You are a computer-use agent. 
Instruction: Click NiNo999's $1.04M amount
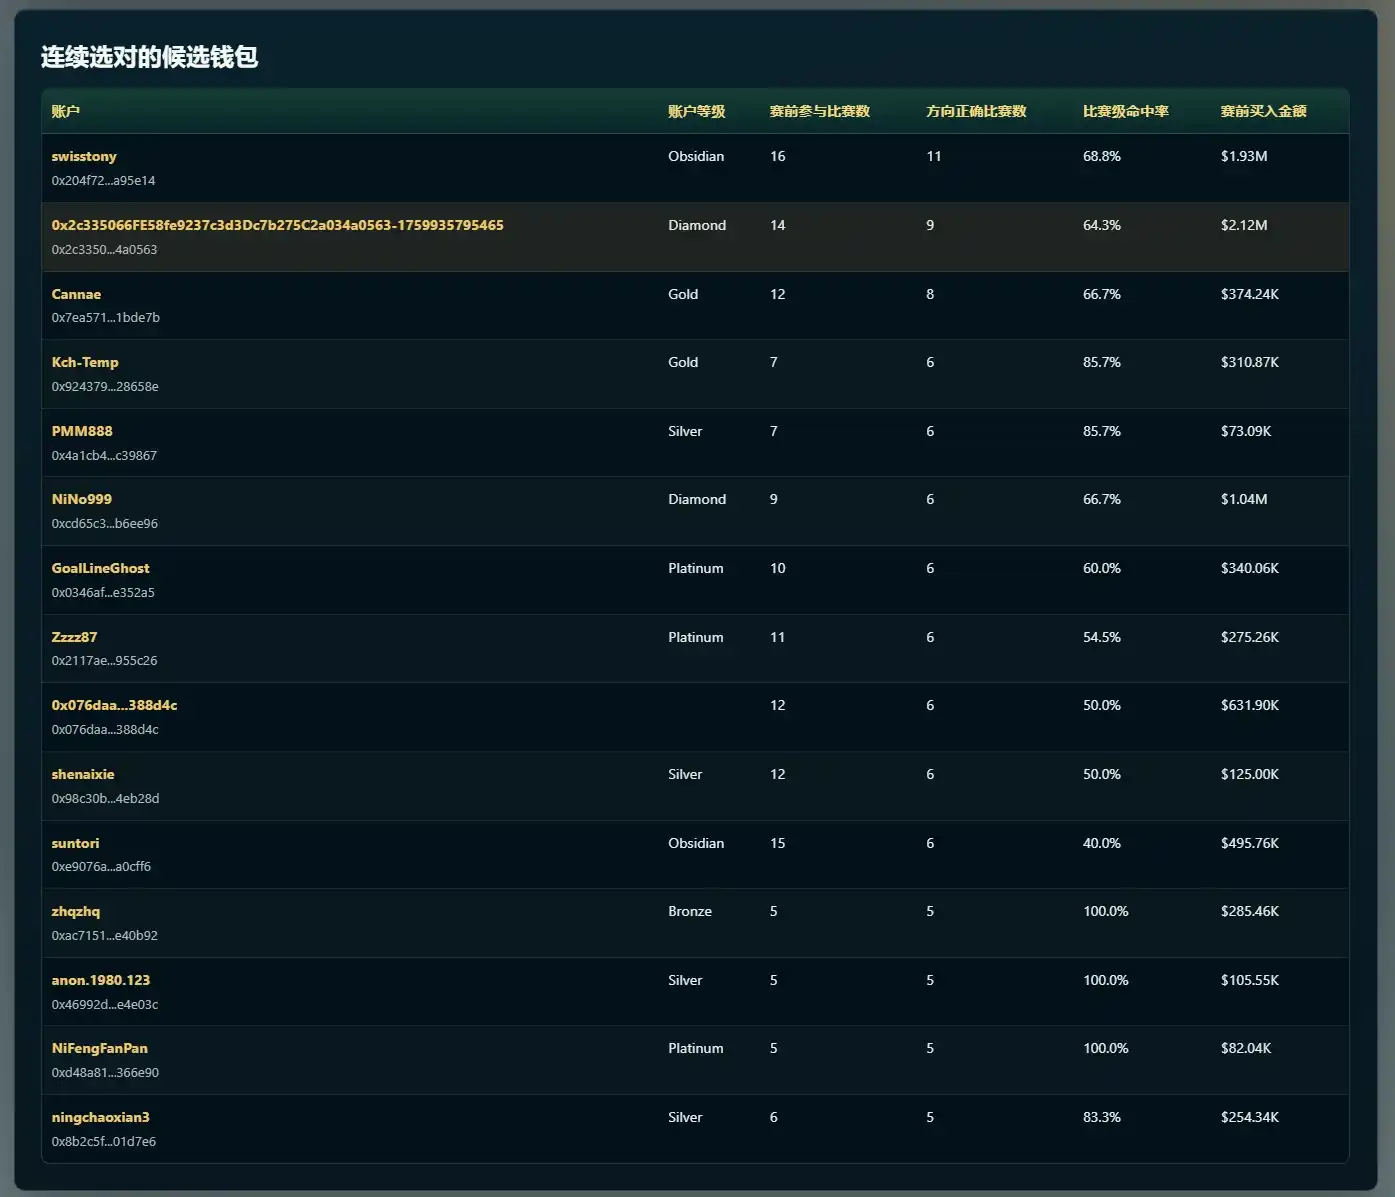pos(1244,499)
